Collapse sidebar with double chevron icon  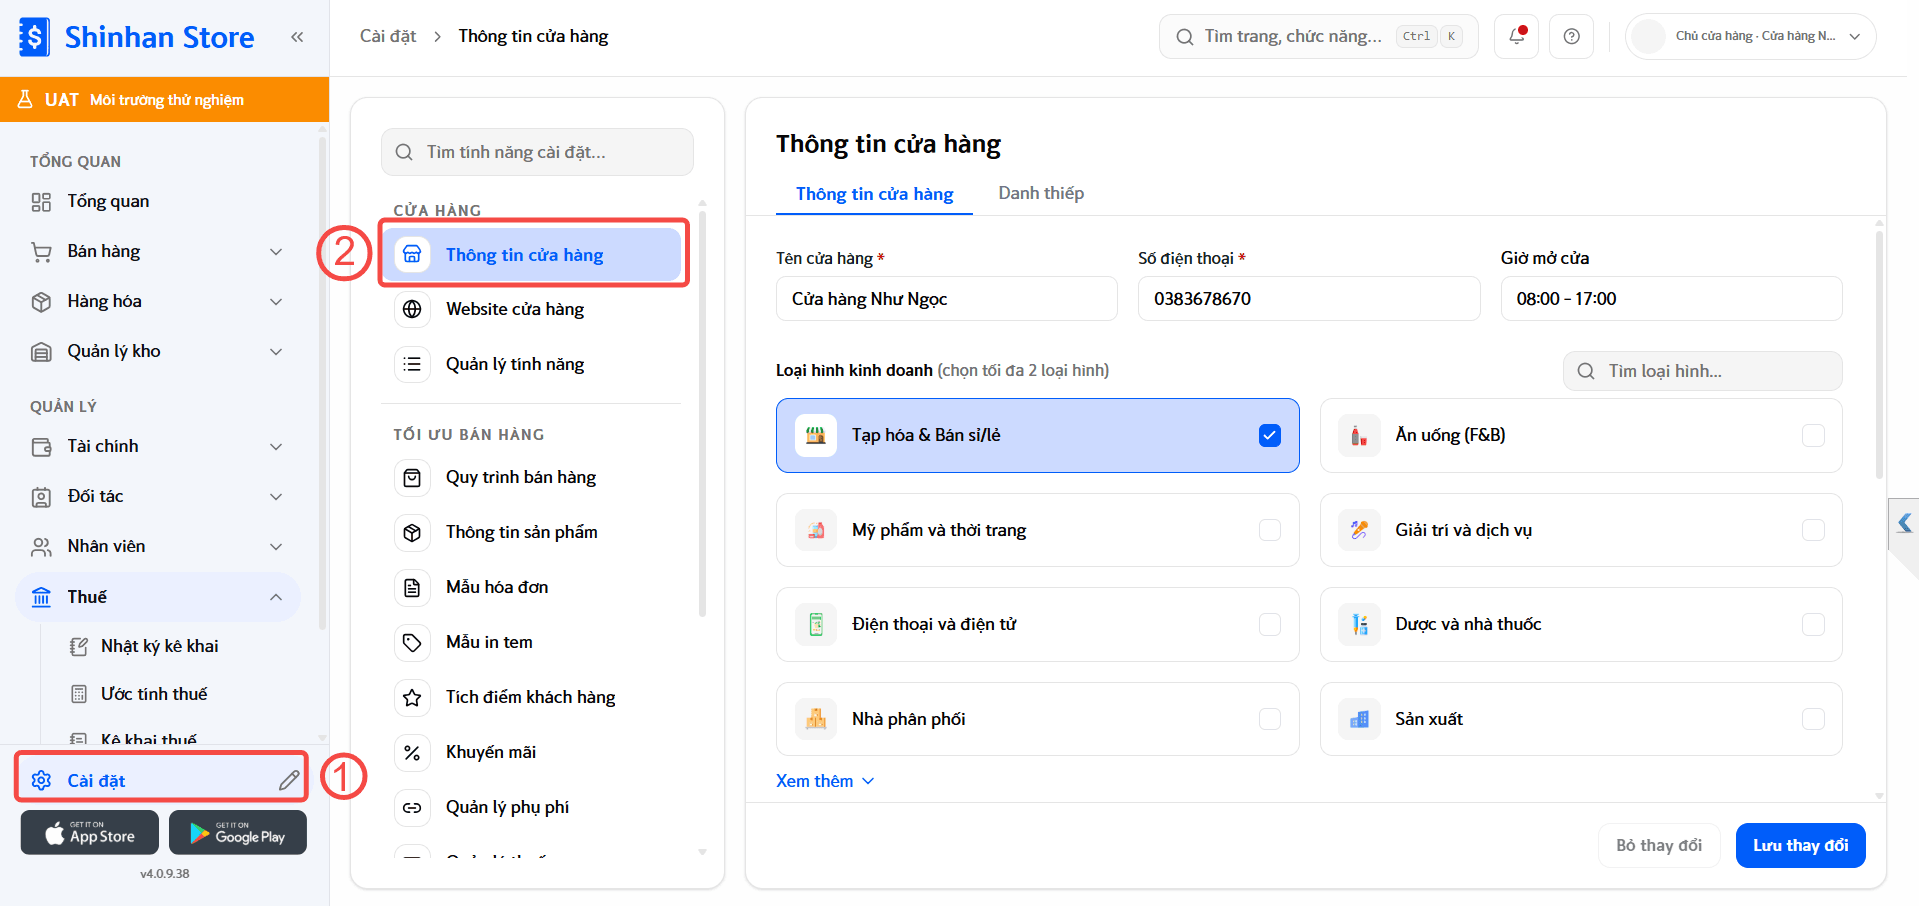point(297,37)
